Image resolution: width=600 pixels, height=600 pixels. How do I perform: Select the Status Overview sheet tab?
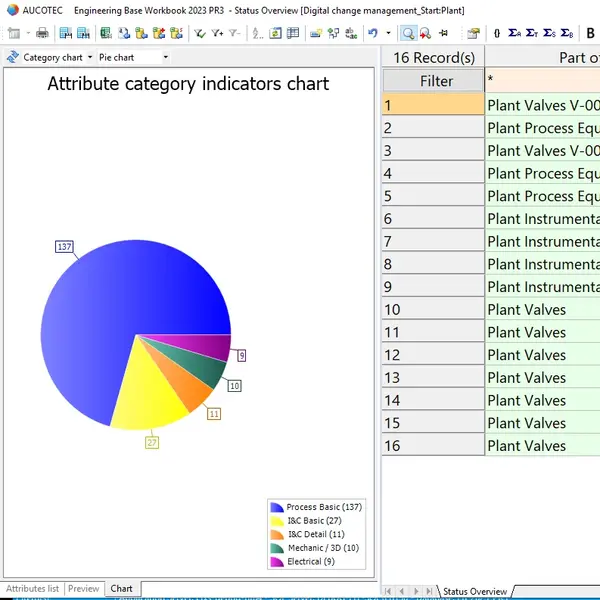click(x=475, y=592)
